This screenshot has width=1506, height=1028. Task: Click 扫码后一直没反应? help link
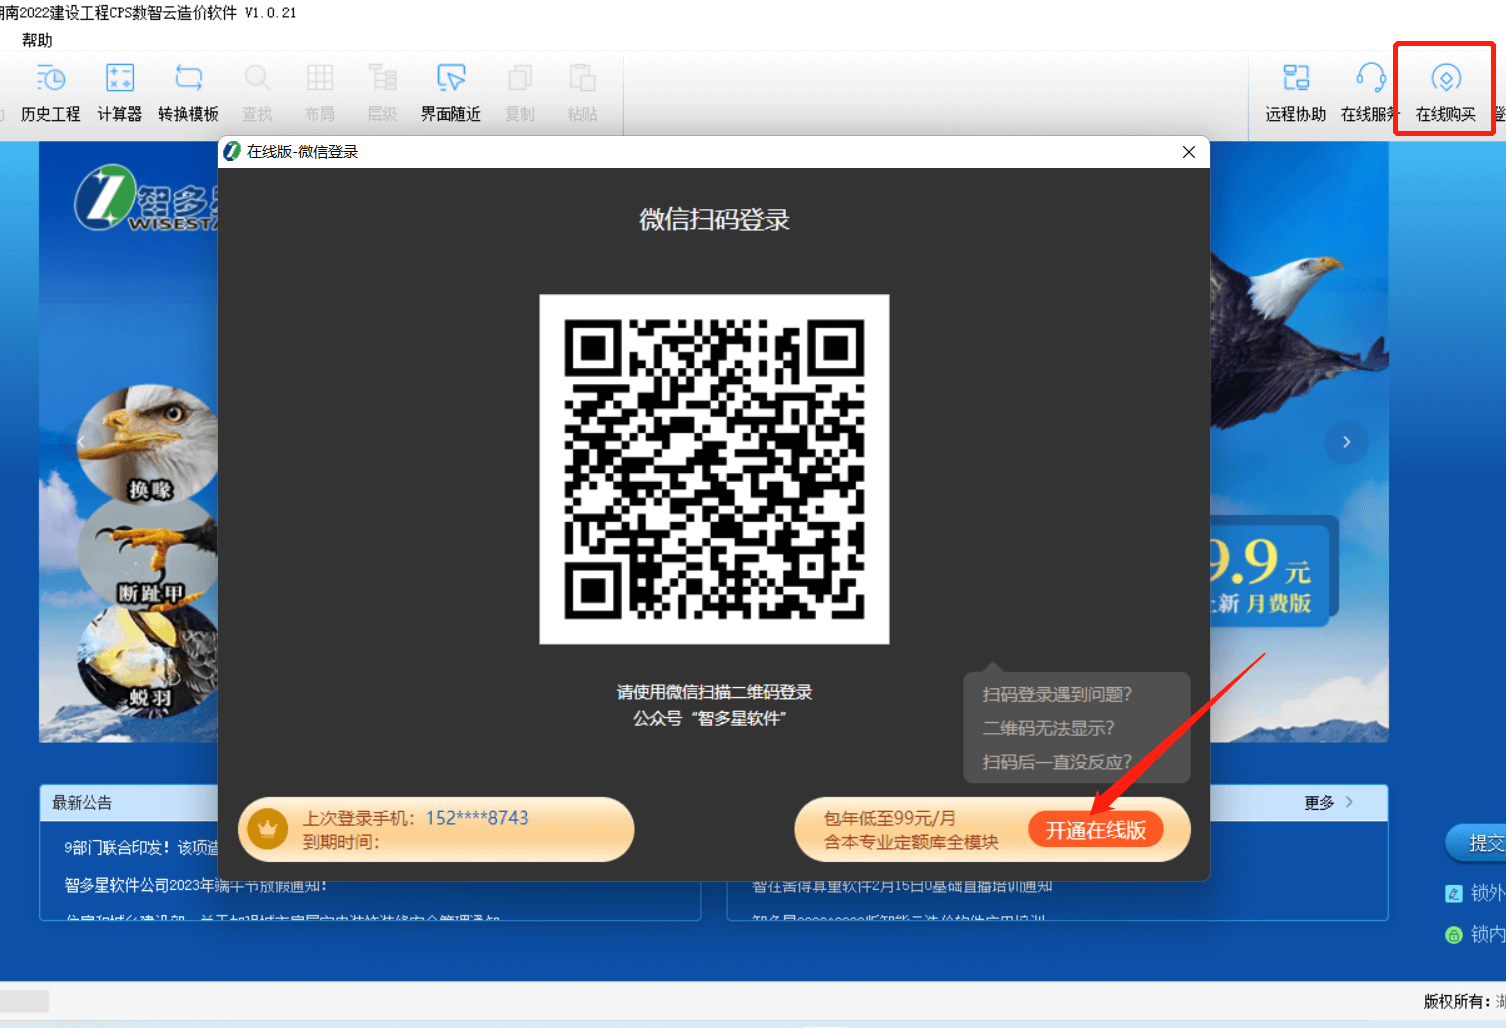tap(1057, 762)
